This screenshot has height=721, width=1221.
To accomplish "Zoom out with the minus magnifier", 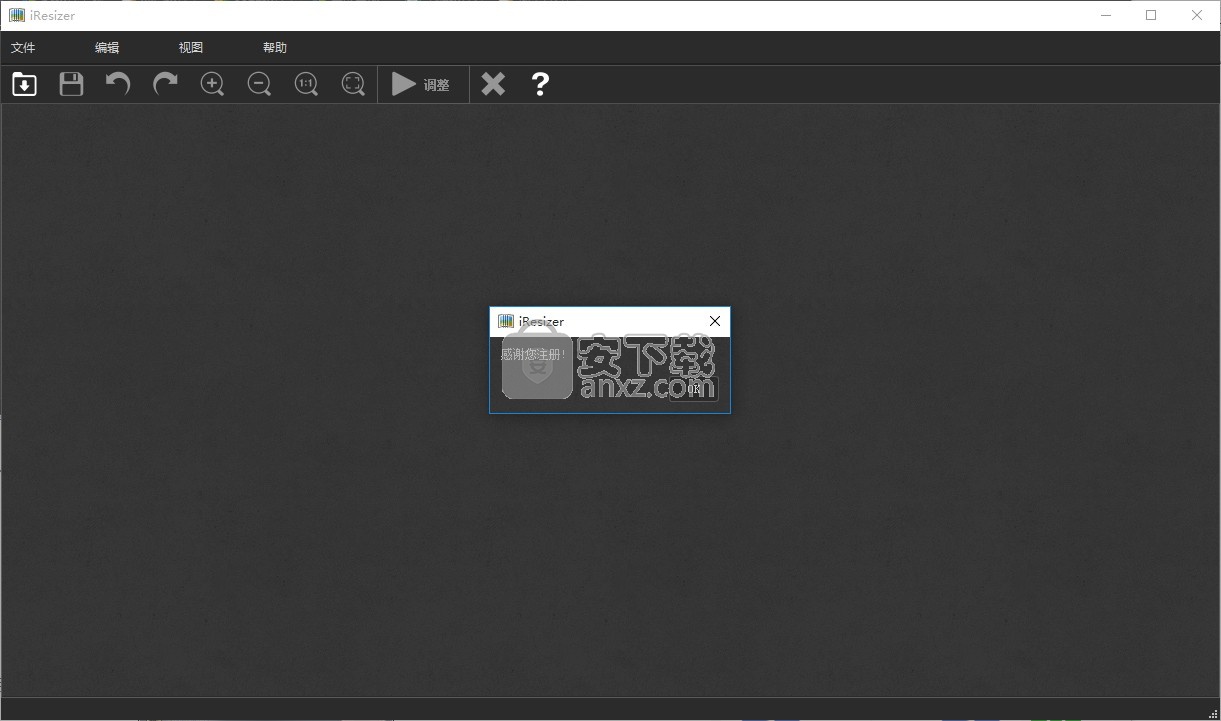I will coord(259,84).
